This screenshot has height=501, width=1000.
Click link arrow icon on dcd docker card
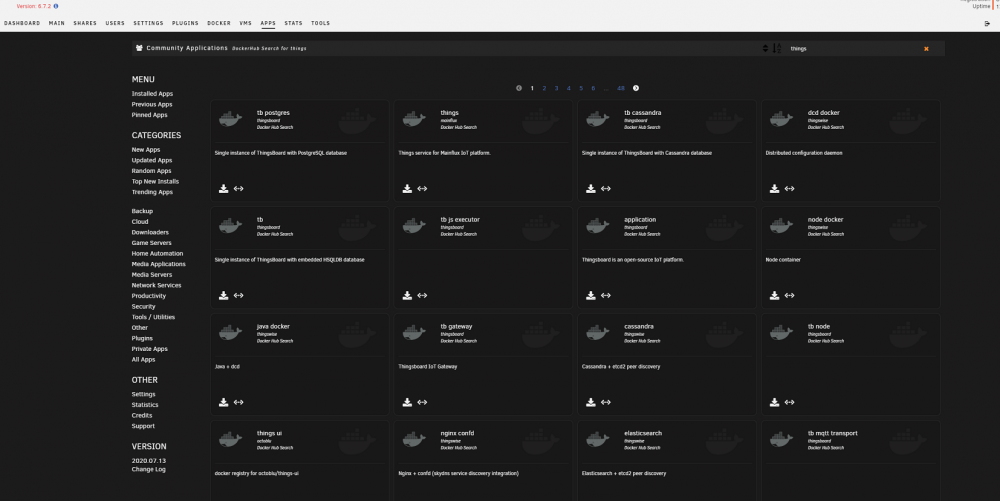(790, 189)
